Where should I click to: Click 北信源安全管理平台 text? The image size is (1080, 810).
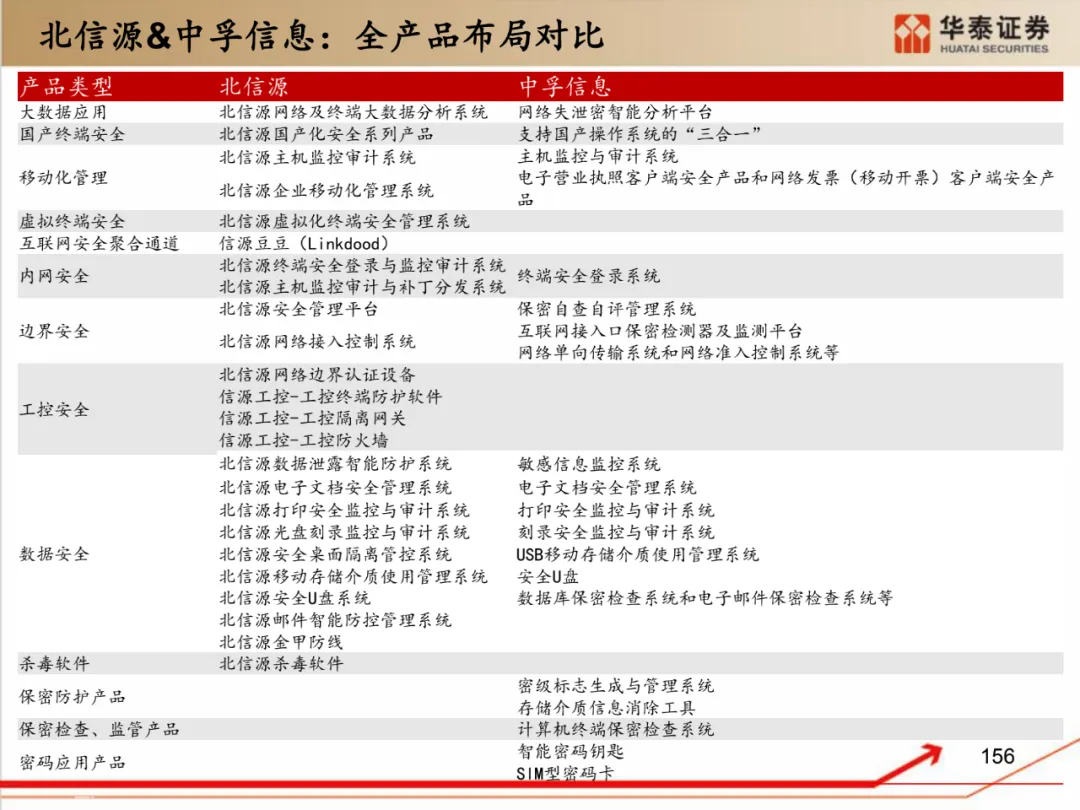point(299,309)
